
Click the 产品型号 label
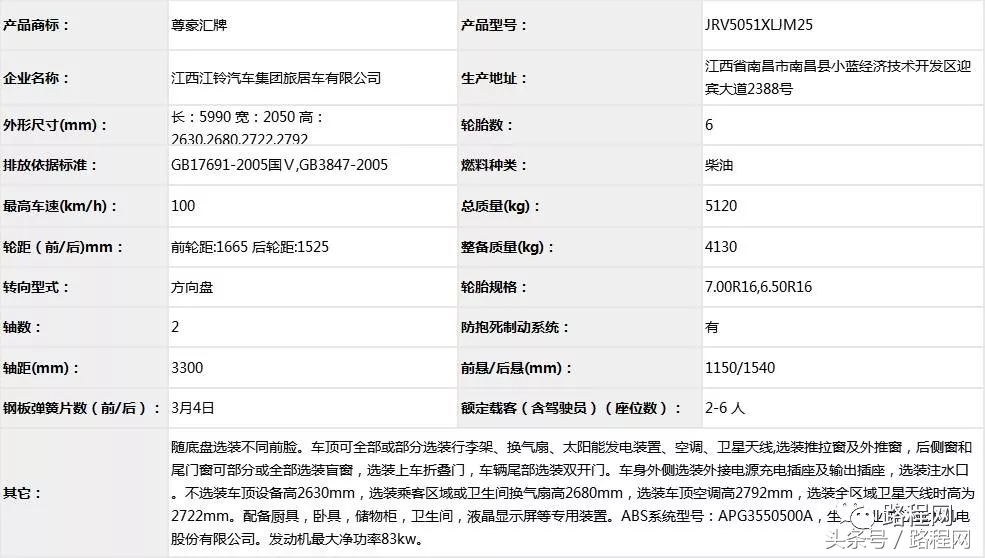(x=494, y=25)
